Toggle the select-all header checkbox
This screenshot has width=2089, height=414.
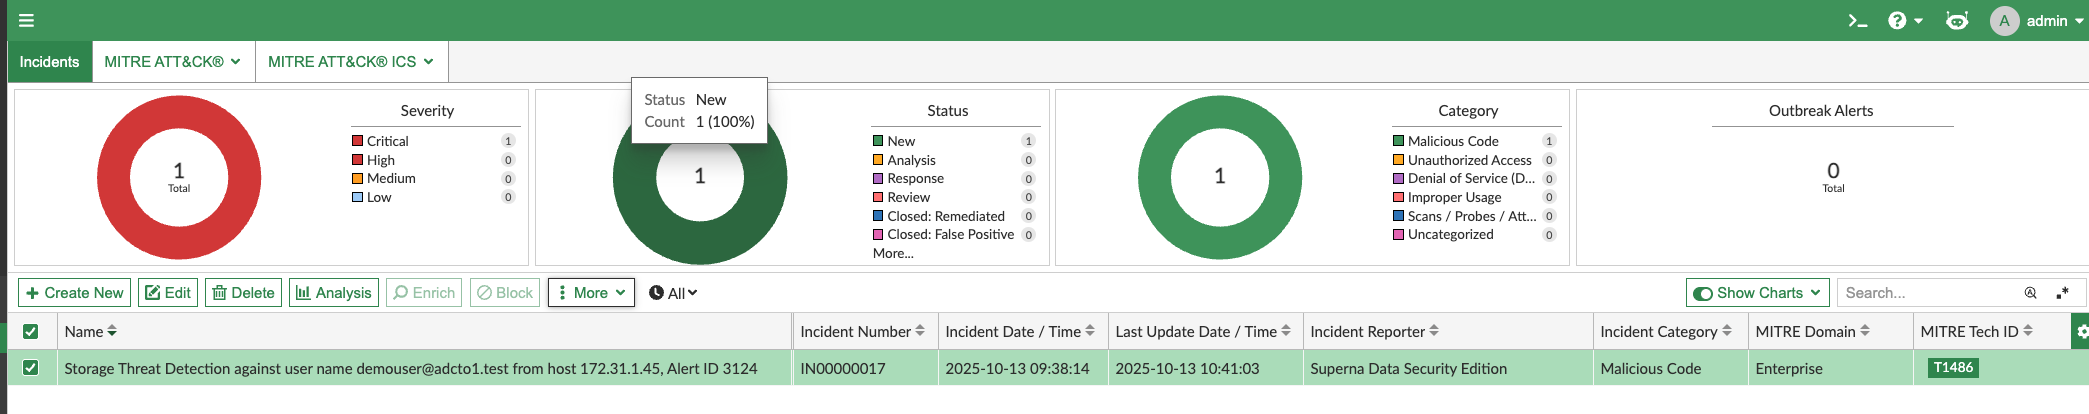point(31,332)
